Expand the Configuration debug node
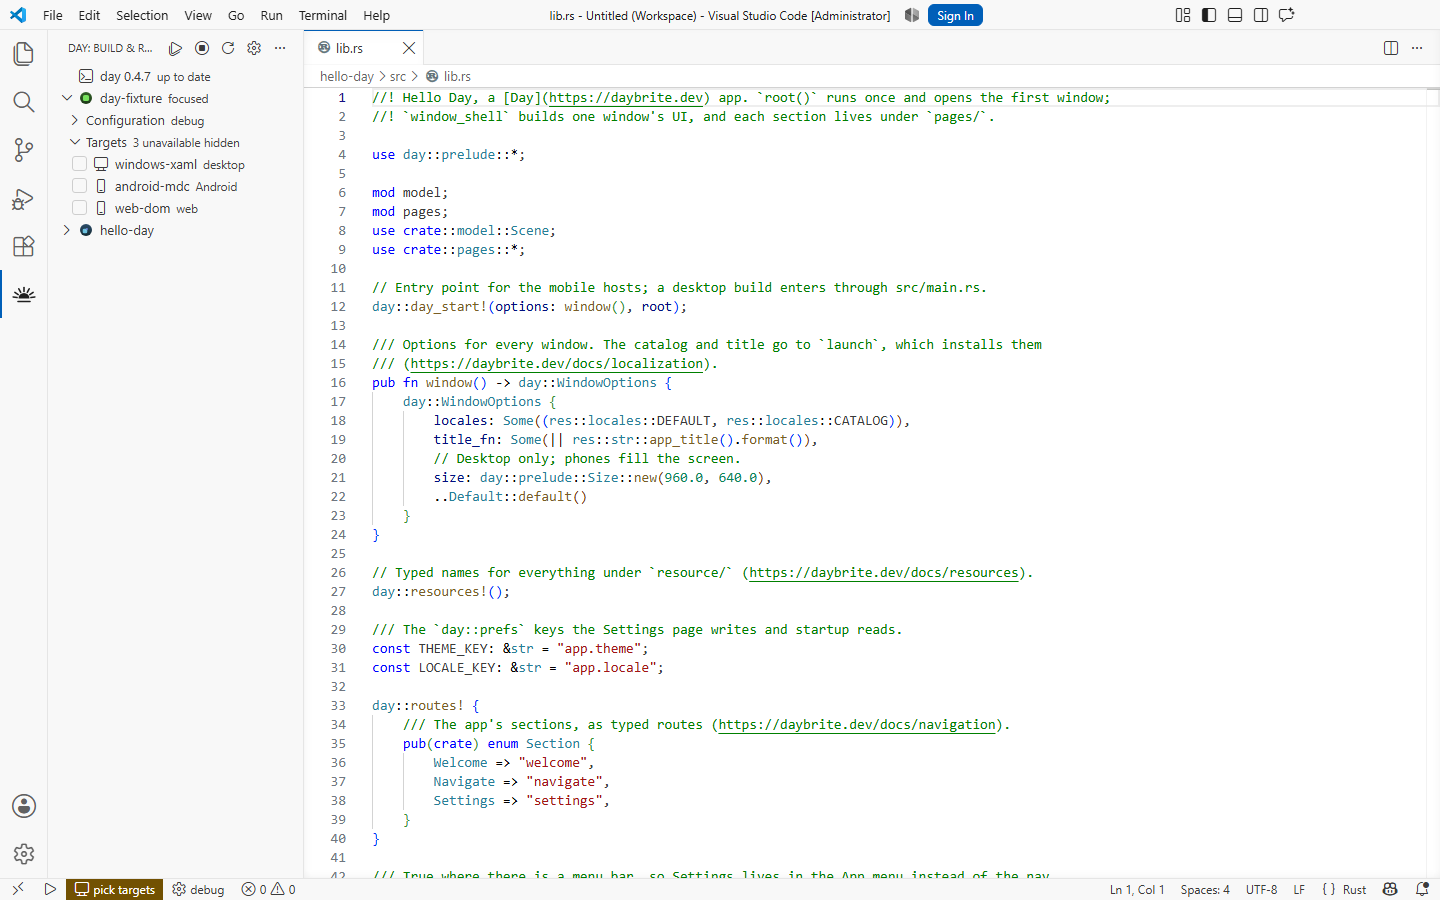This screenshot has width=1440, height=900. coord(75,120)
